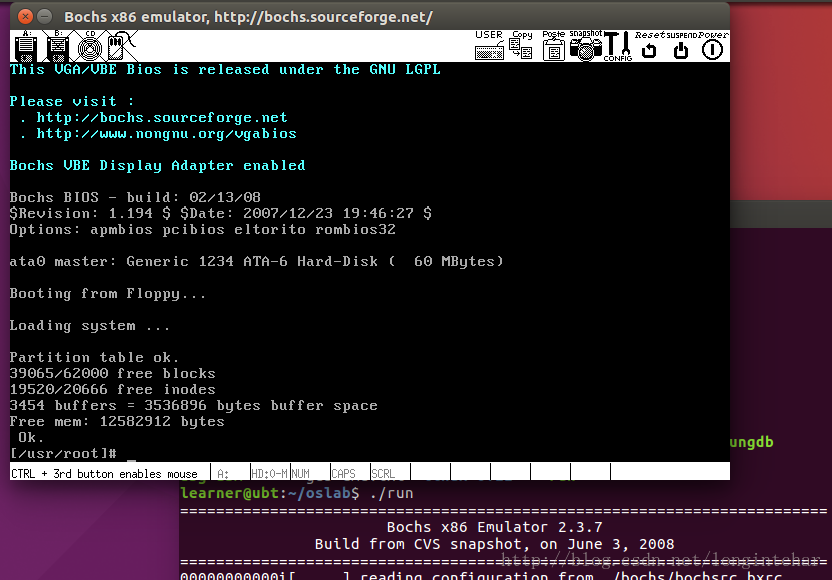Image resolution: width=832 pixels, height=580 pixels.
Task: Click the CAPS lock status indicator
Action: tap(350, 473)
